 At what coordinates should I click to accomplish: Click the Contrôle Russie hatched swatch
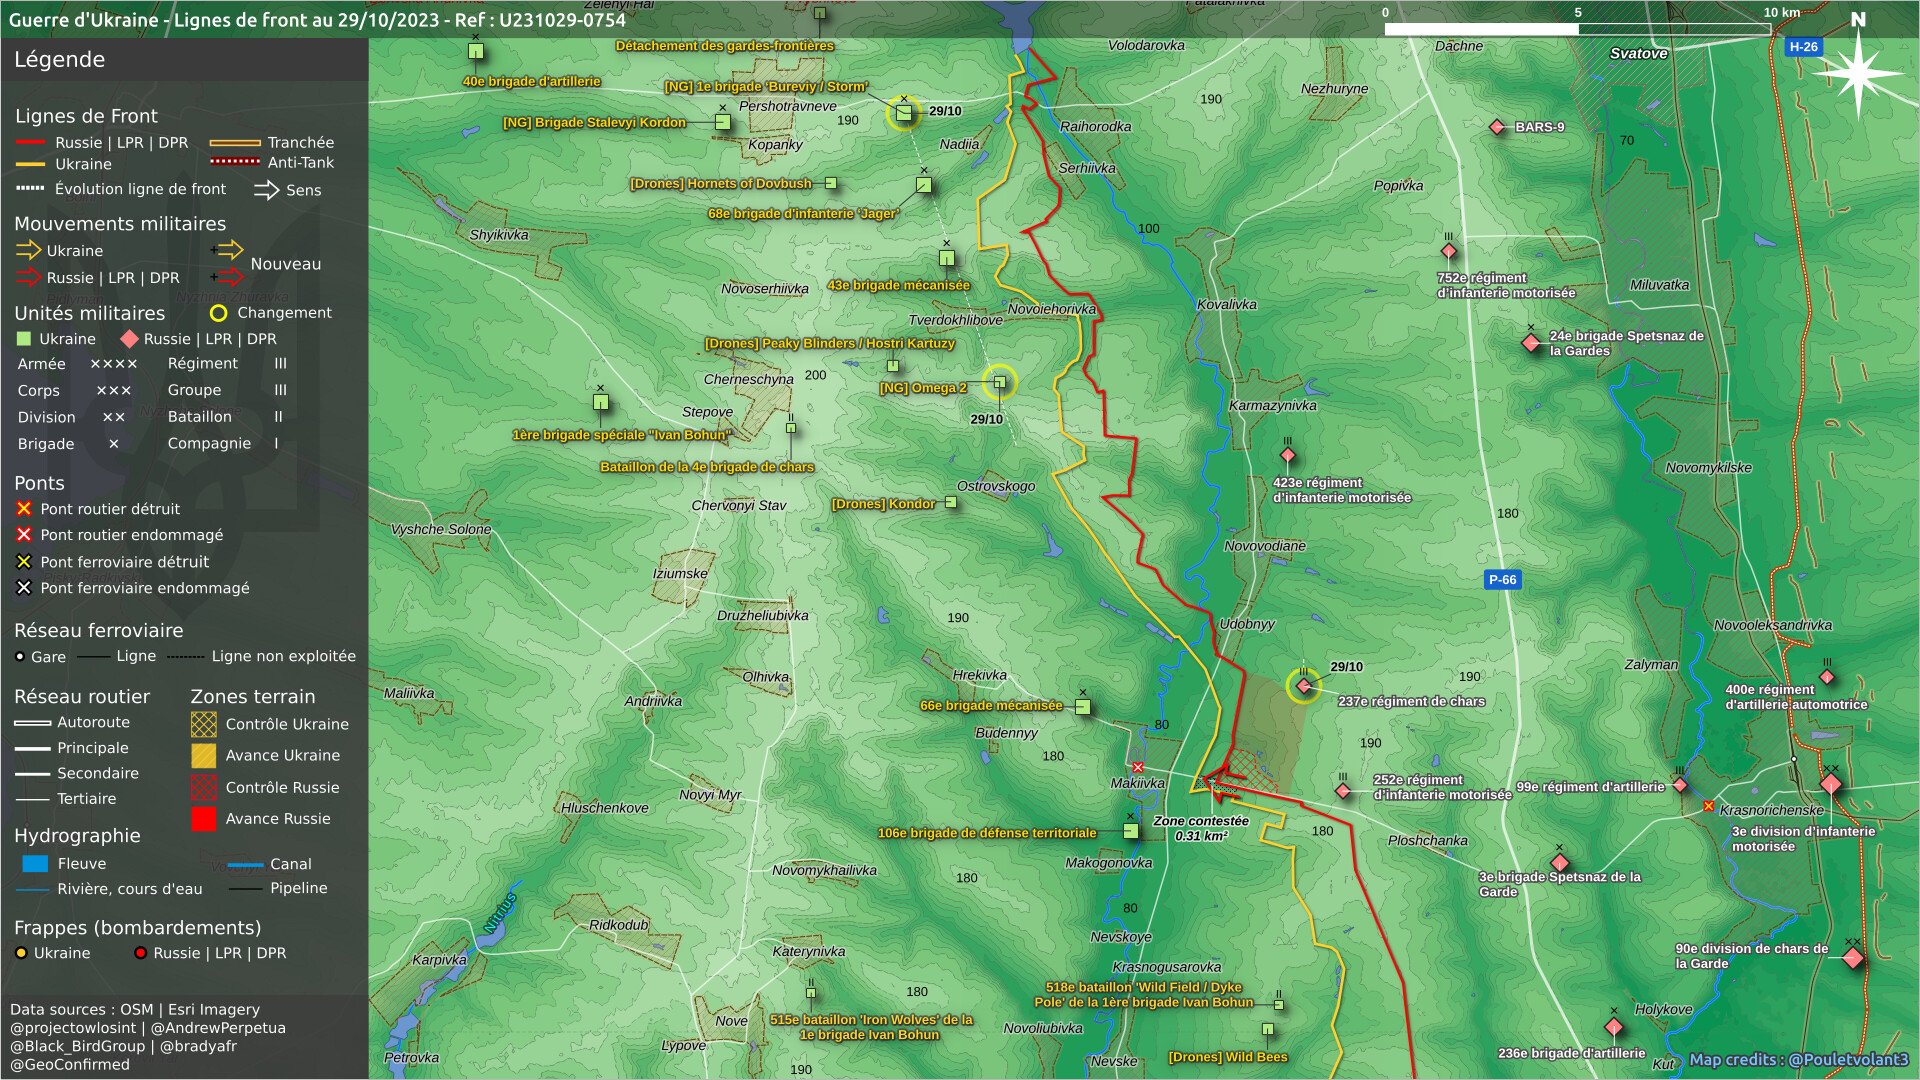click(x=204, y=788)
